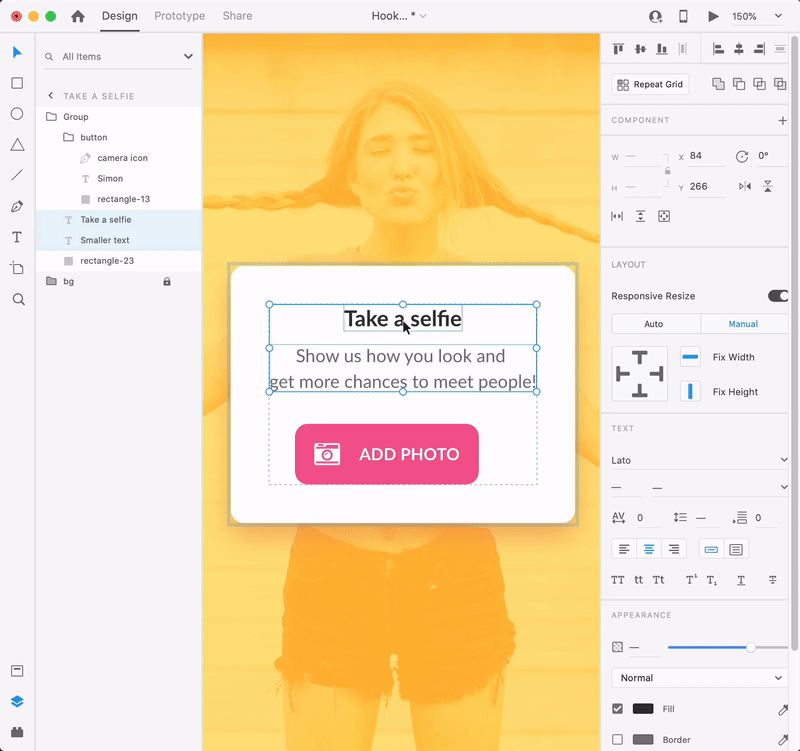Screen dimensions: 800x751
Task: Select Auto responsive resize mode
Action: [x=656, y=324]
